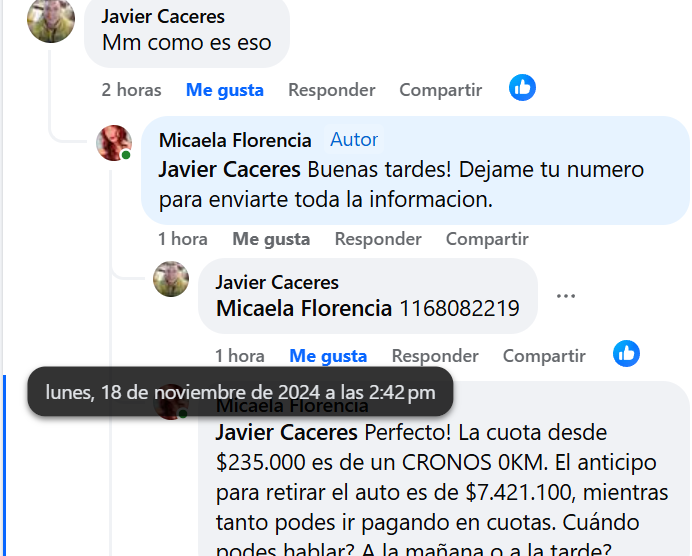This screenshot has width=692, height=556.
Task: Click Responder under the 'Mm como es eso' comment
Action: pos(331,90)
